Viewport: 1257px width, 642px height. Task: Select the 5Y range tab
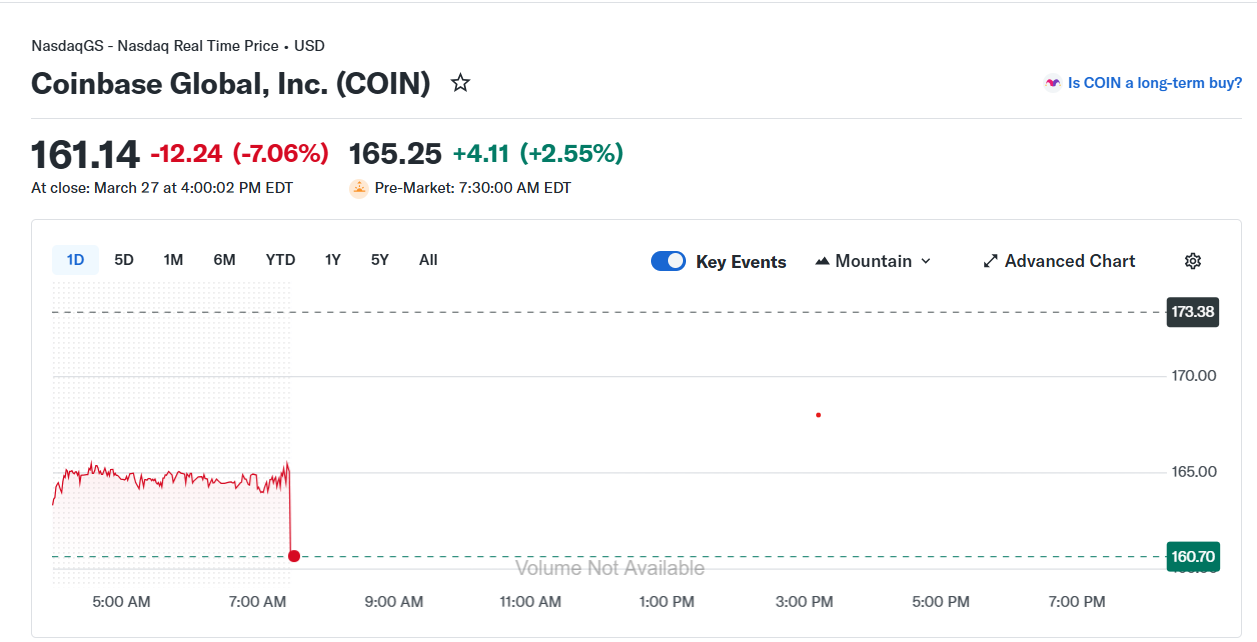pos(379,259)
